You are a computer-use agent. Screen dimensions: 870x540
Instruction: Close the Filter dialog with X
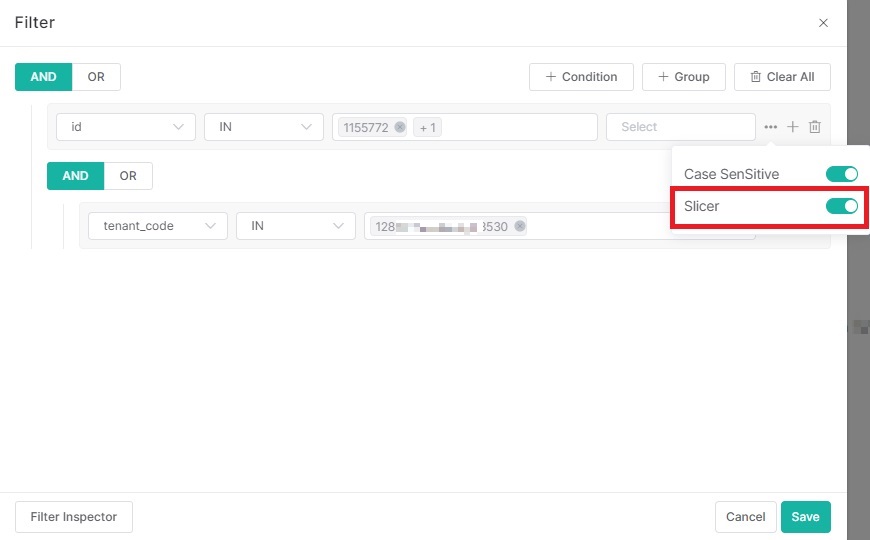823,23
